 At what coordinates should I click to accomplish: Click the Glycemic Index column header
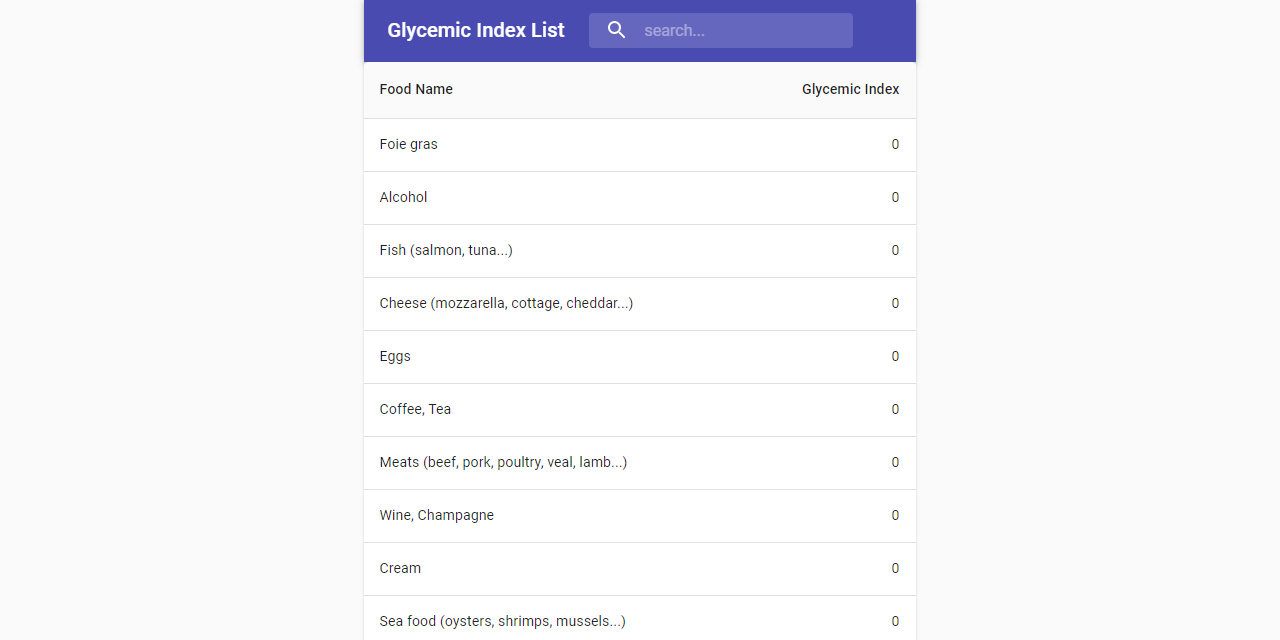click(851, 89)
